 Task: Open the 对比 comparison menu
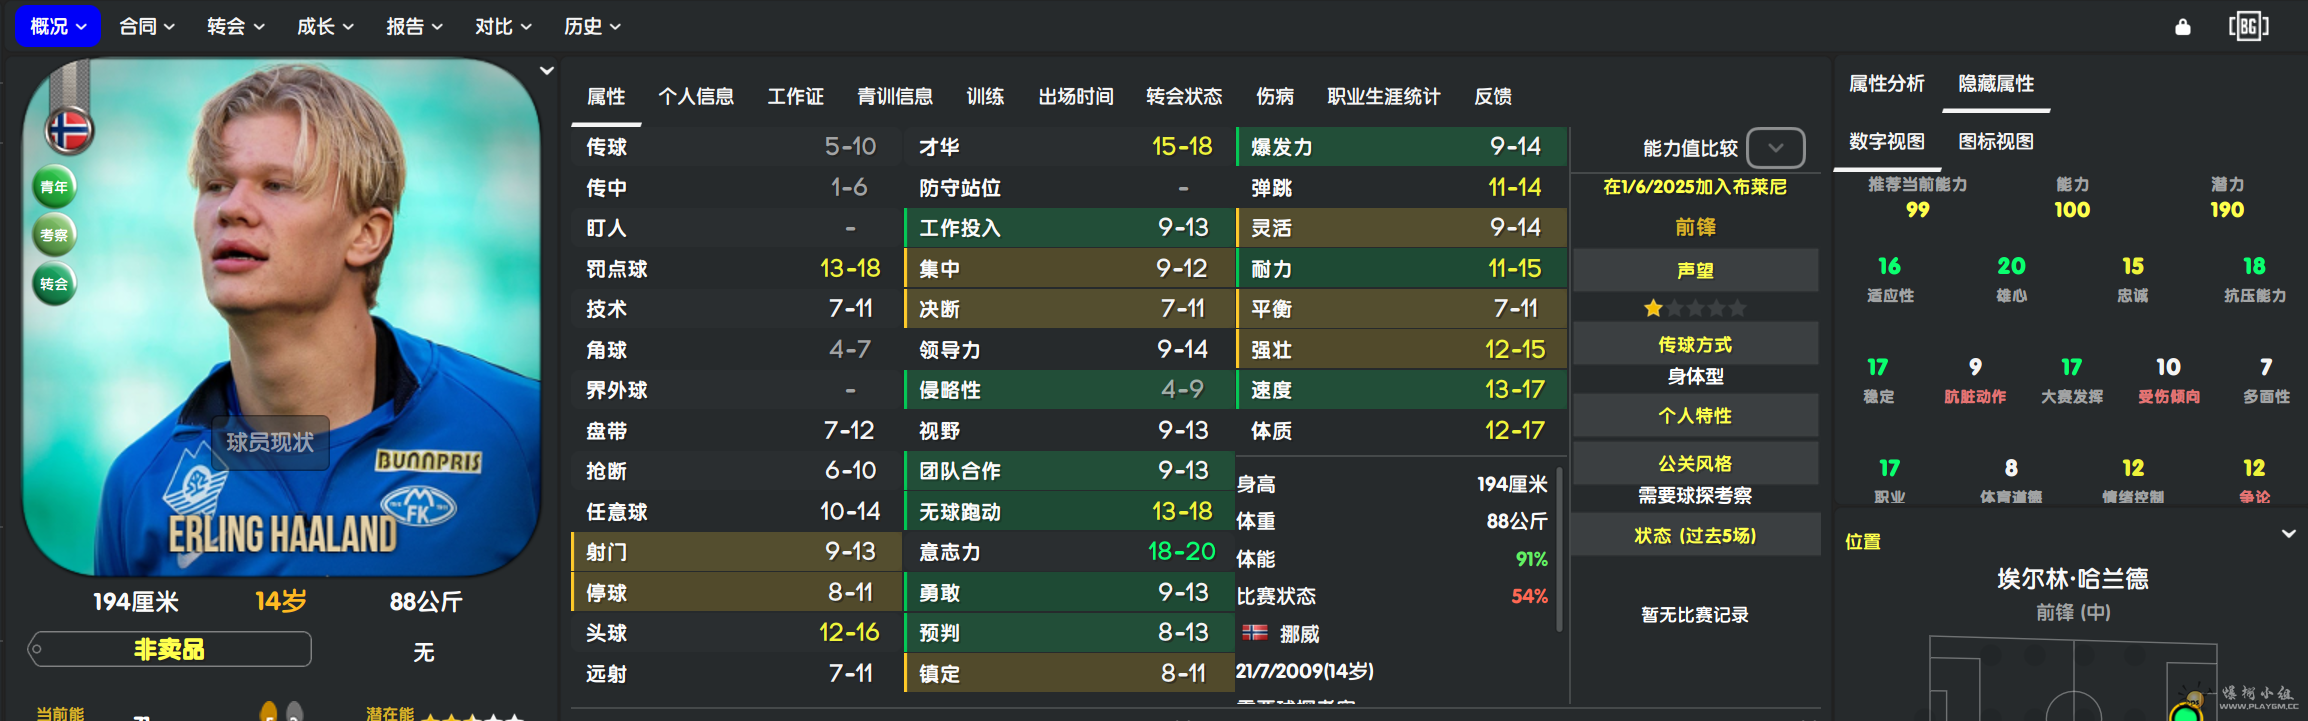[x=503, y=26]
